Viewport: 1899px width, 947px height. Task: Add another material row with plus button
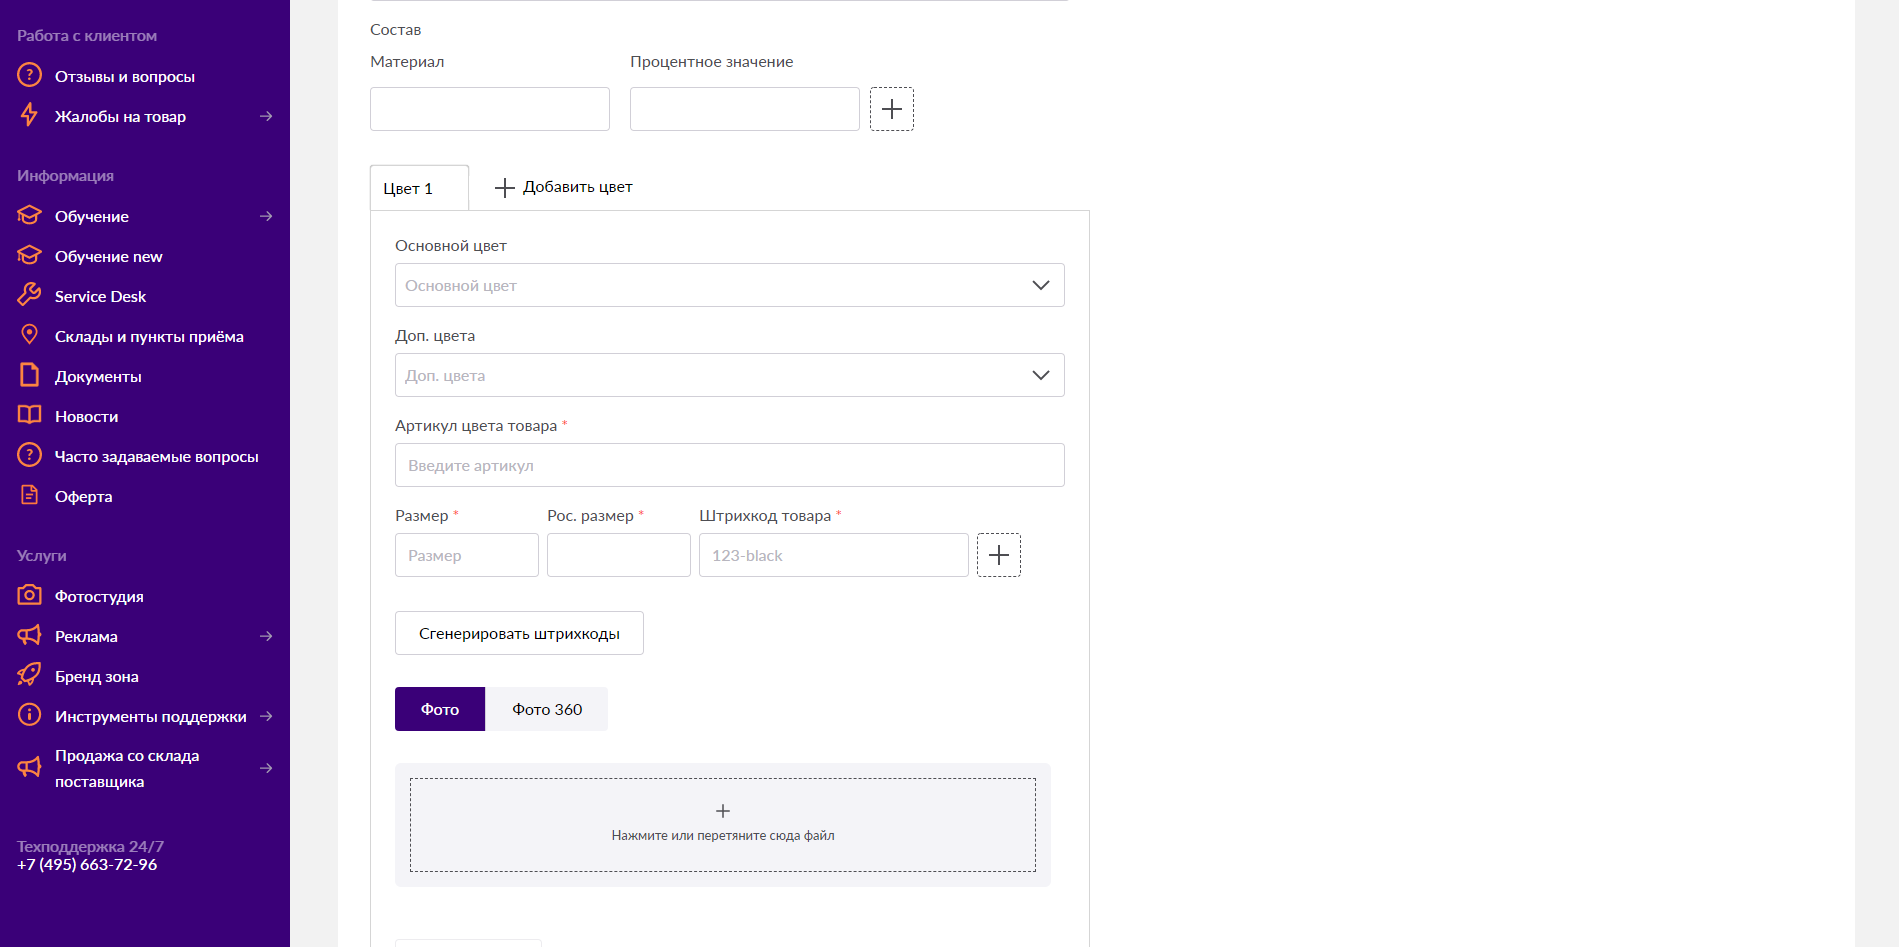[x=892, y=109]
